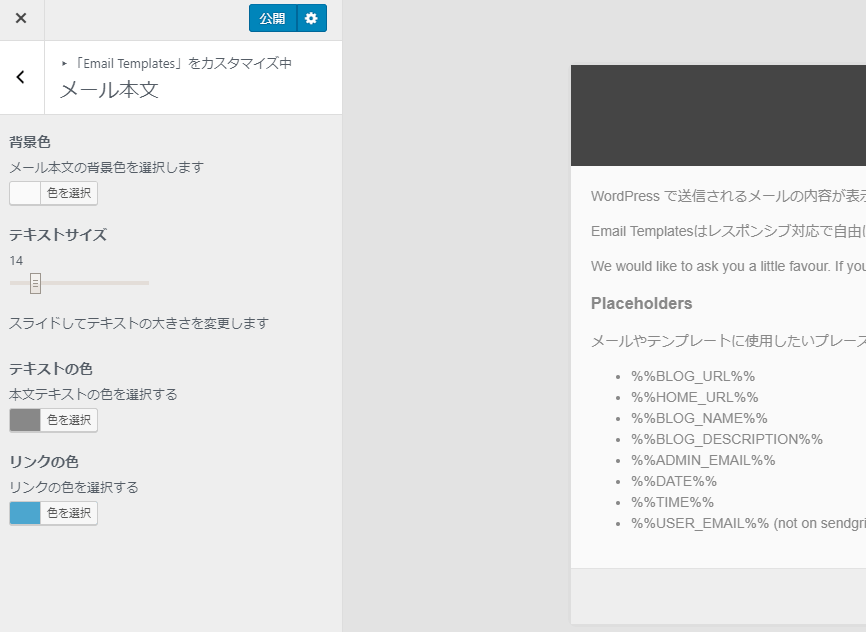
Task: Click the blue link color swatch
Action: point(25,513)
